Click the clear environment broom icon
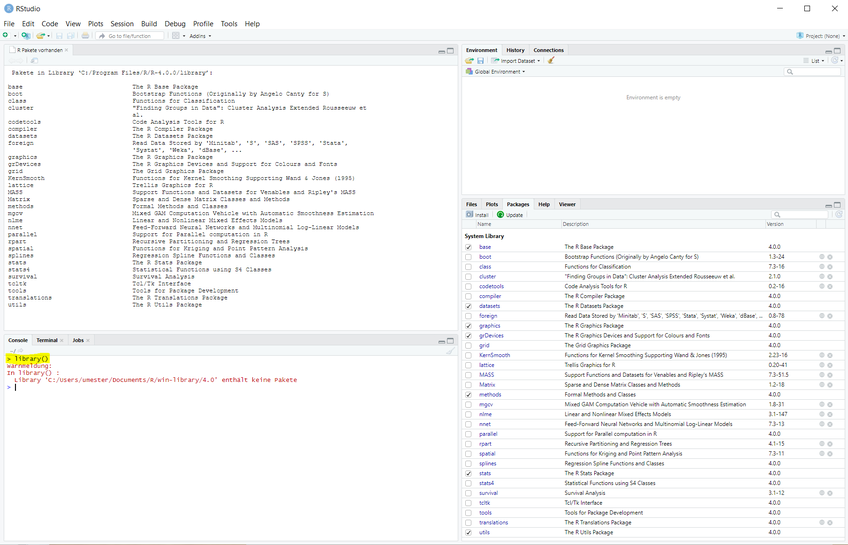 (551, 61)
